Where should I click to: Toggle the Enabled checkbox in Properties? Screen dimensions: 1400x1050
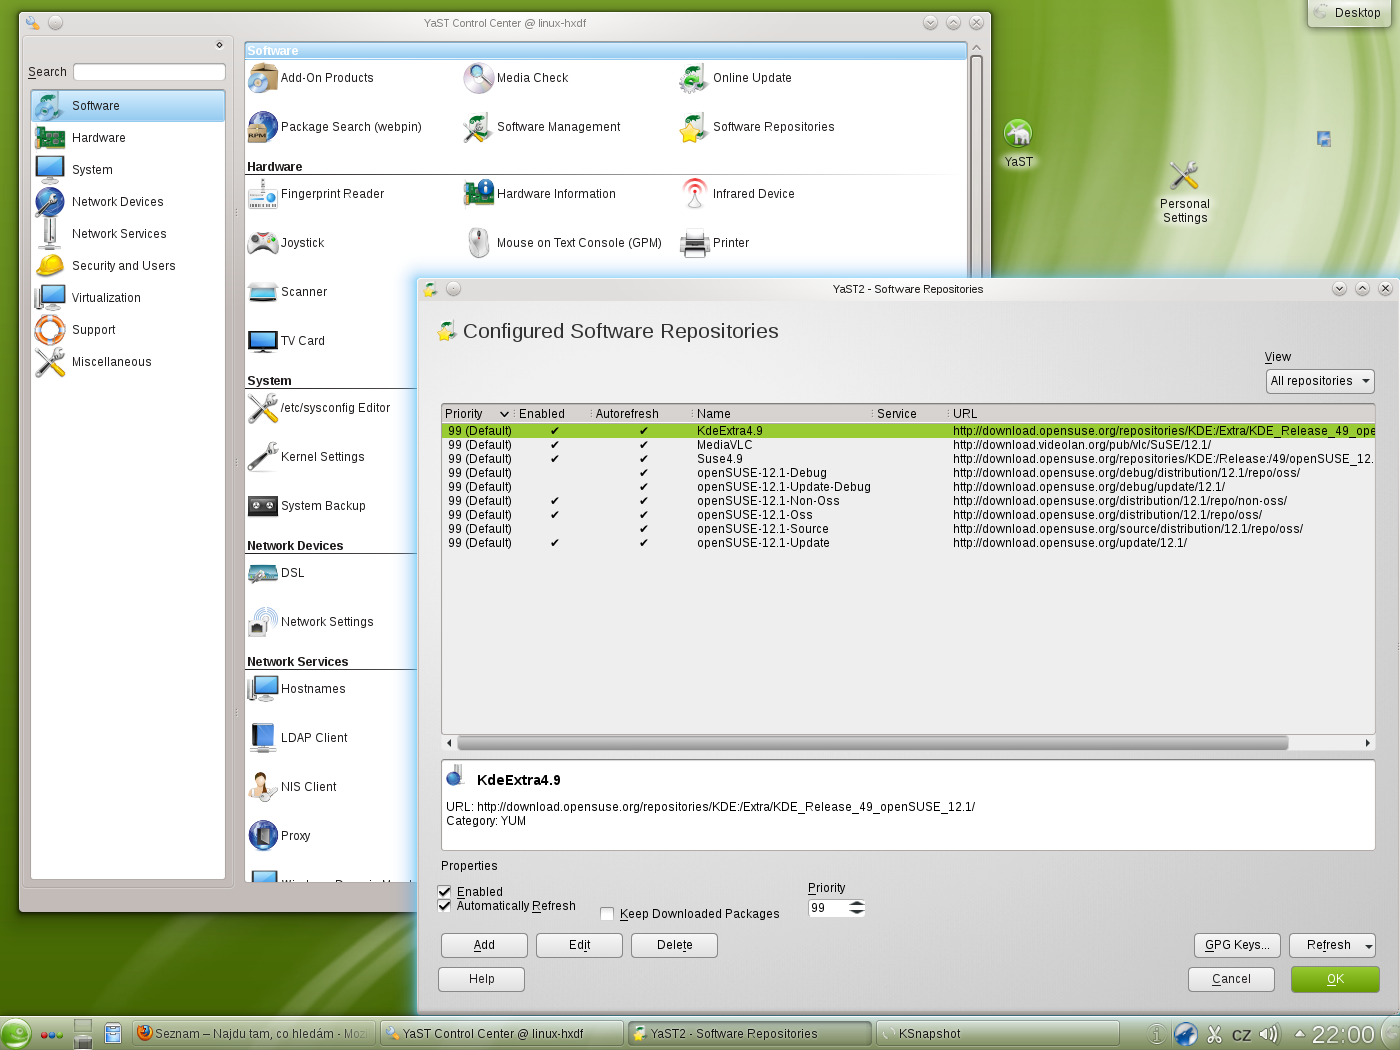coord(445,892)
